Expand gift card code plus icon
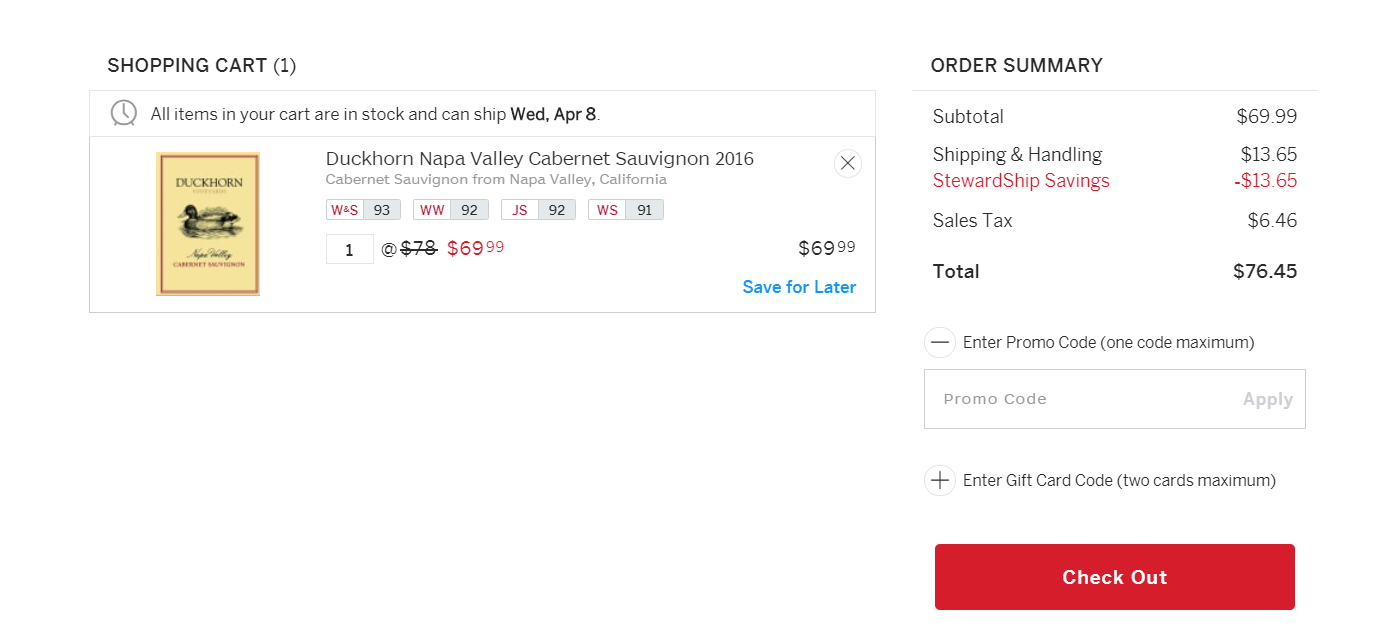The height and width of the screenshot is (632, 1384). pyautogui.click(x=940, y=480)
